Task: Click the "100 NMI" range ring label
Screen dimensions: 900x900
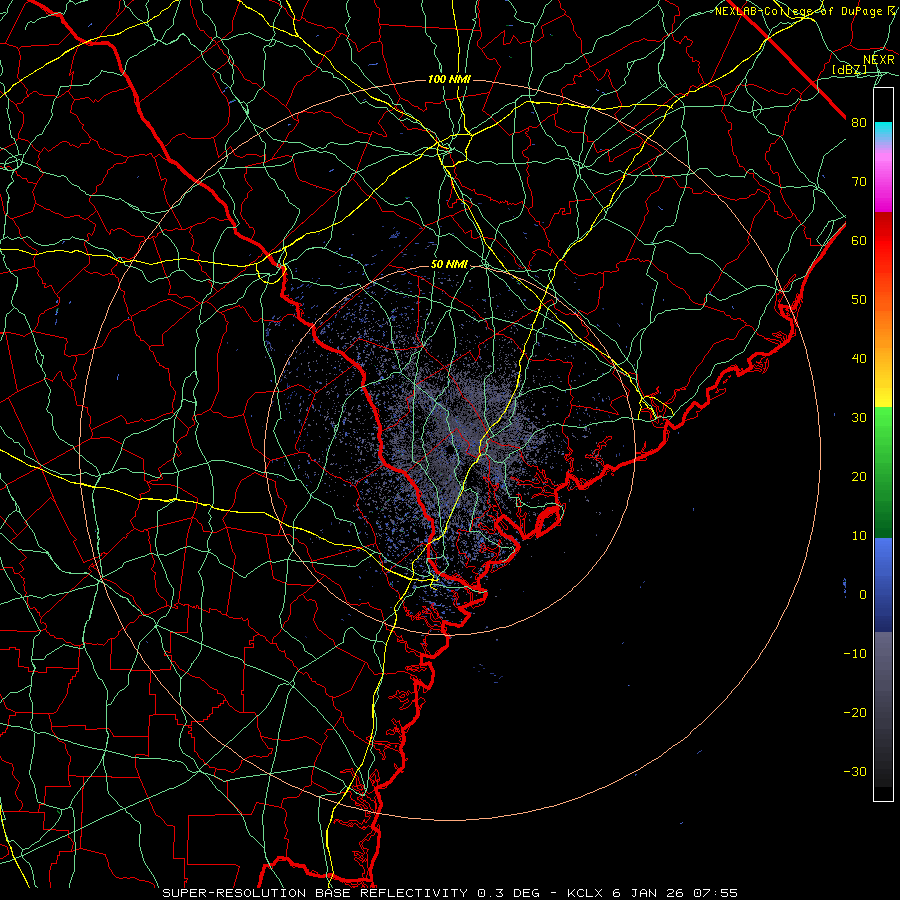Action: pyautogui.click(x=449, y=79)
